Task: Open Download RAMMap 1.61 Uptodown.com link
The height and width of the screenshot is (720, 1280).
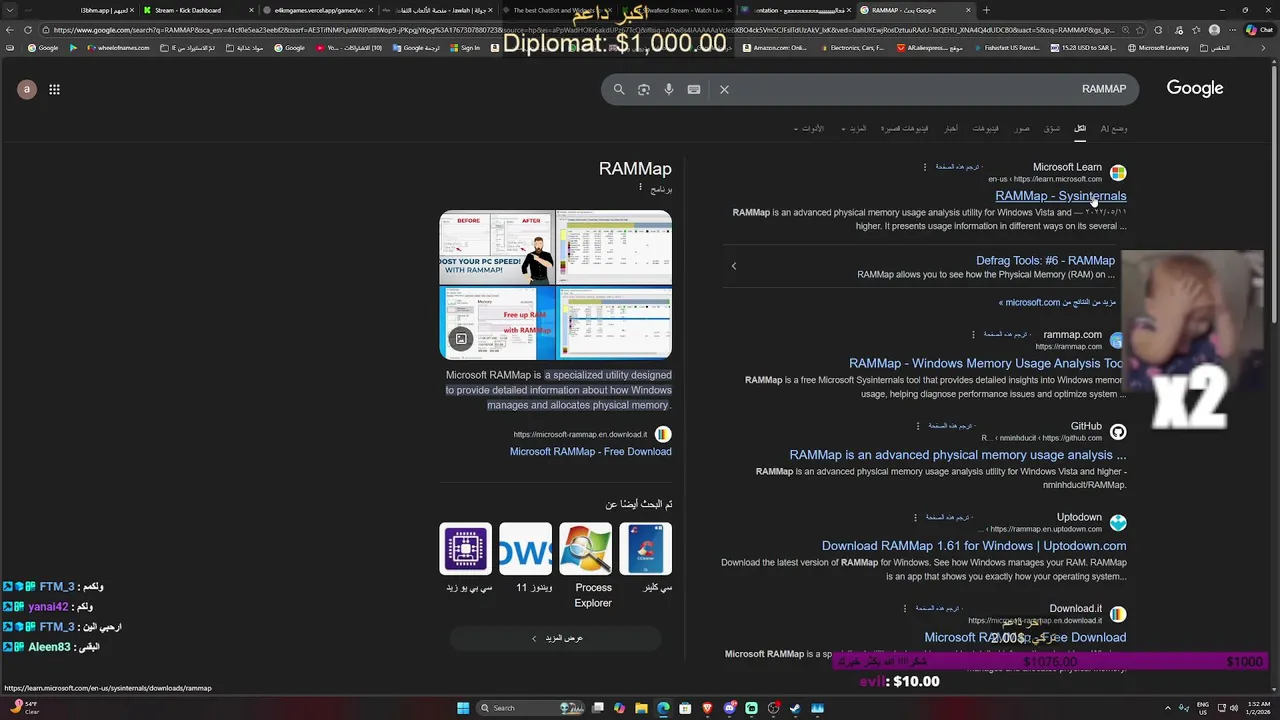Action: (x=974, y=545)
